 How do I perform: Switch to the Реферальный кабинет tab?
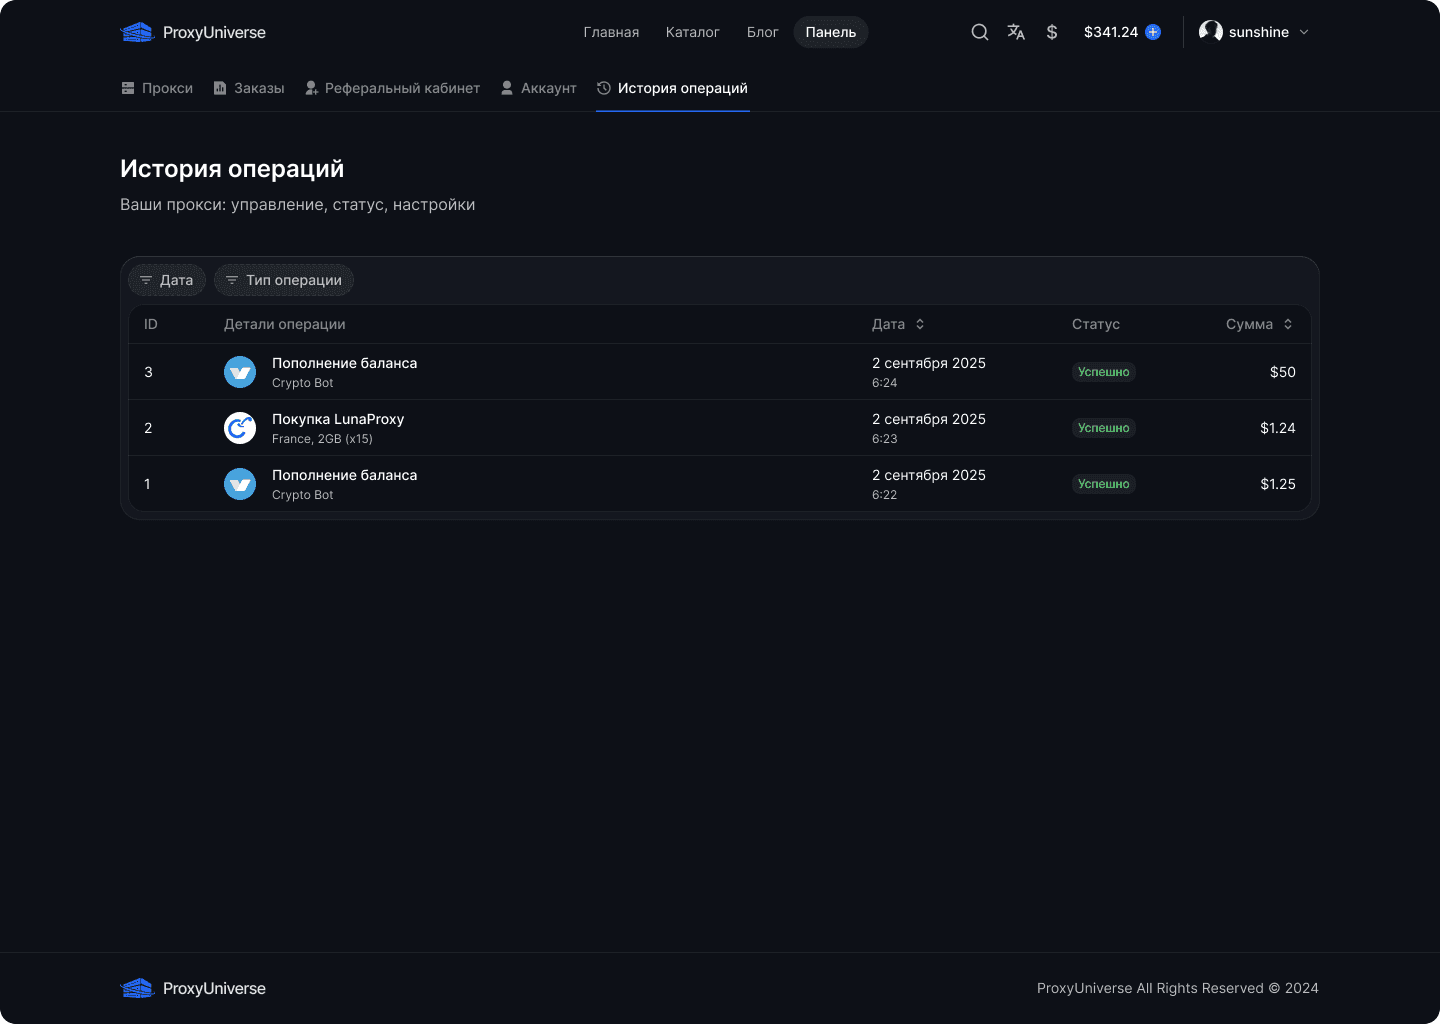point(392,88)
